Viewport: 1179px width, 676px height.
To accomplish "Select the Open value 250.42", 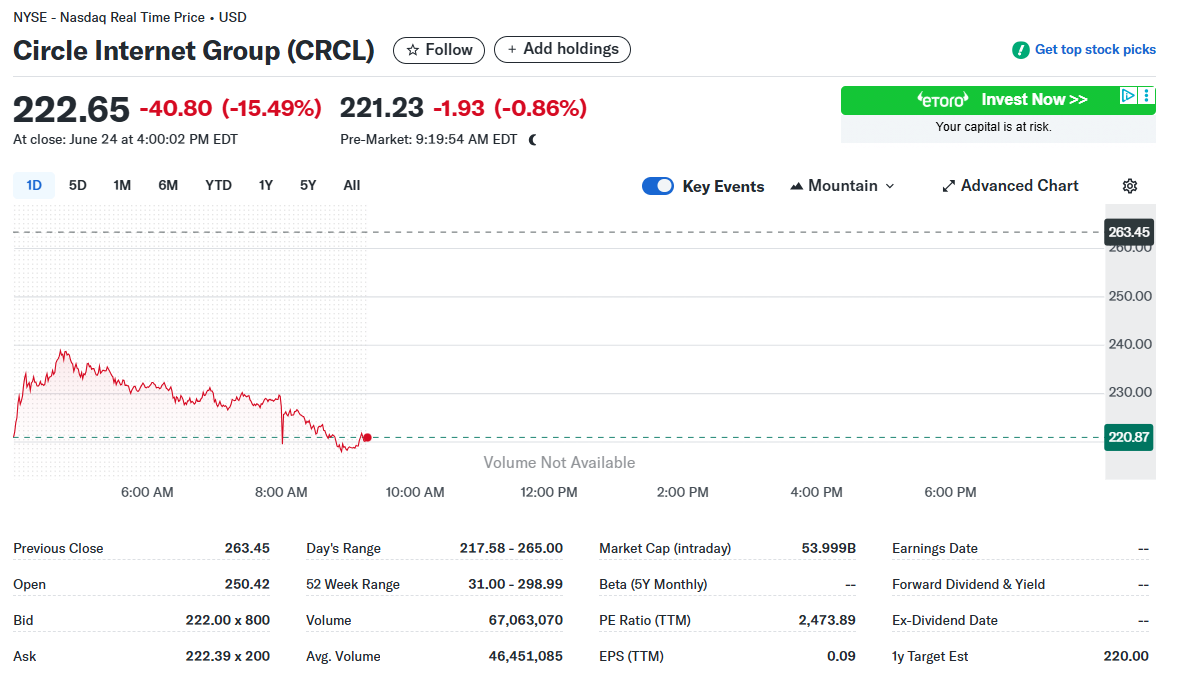I will (x=247, y=584).
